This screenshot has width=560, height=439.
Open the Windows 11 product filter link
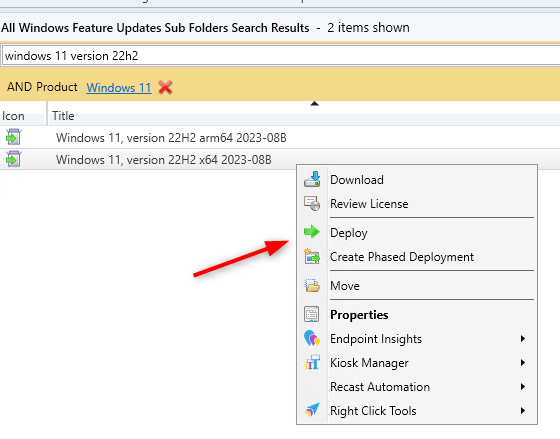[x=119, y=88]
